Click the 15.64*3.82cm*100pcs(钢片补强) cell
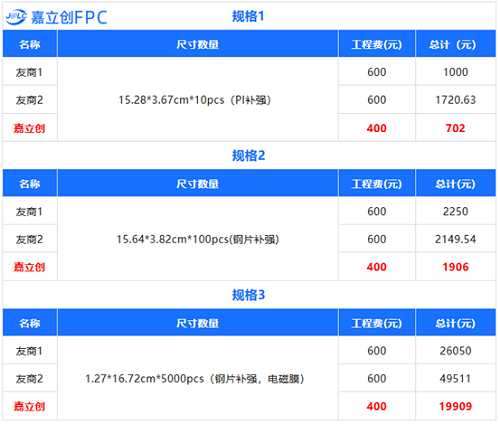Image resolution: width=500 pixels, height=424 pixels. tap(198, 239)
